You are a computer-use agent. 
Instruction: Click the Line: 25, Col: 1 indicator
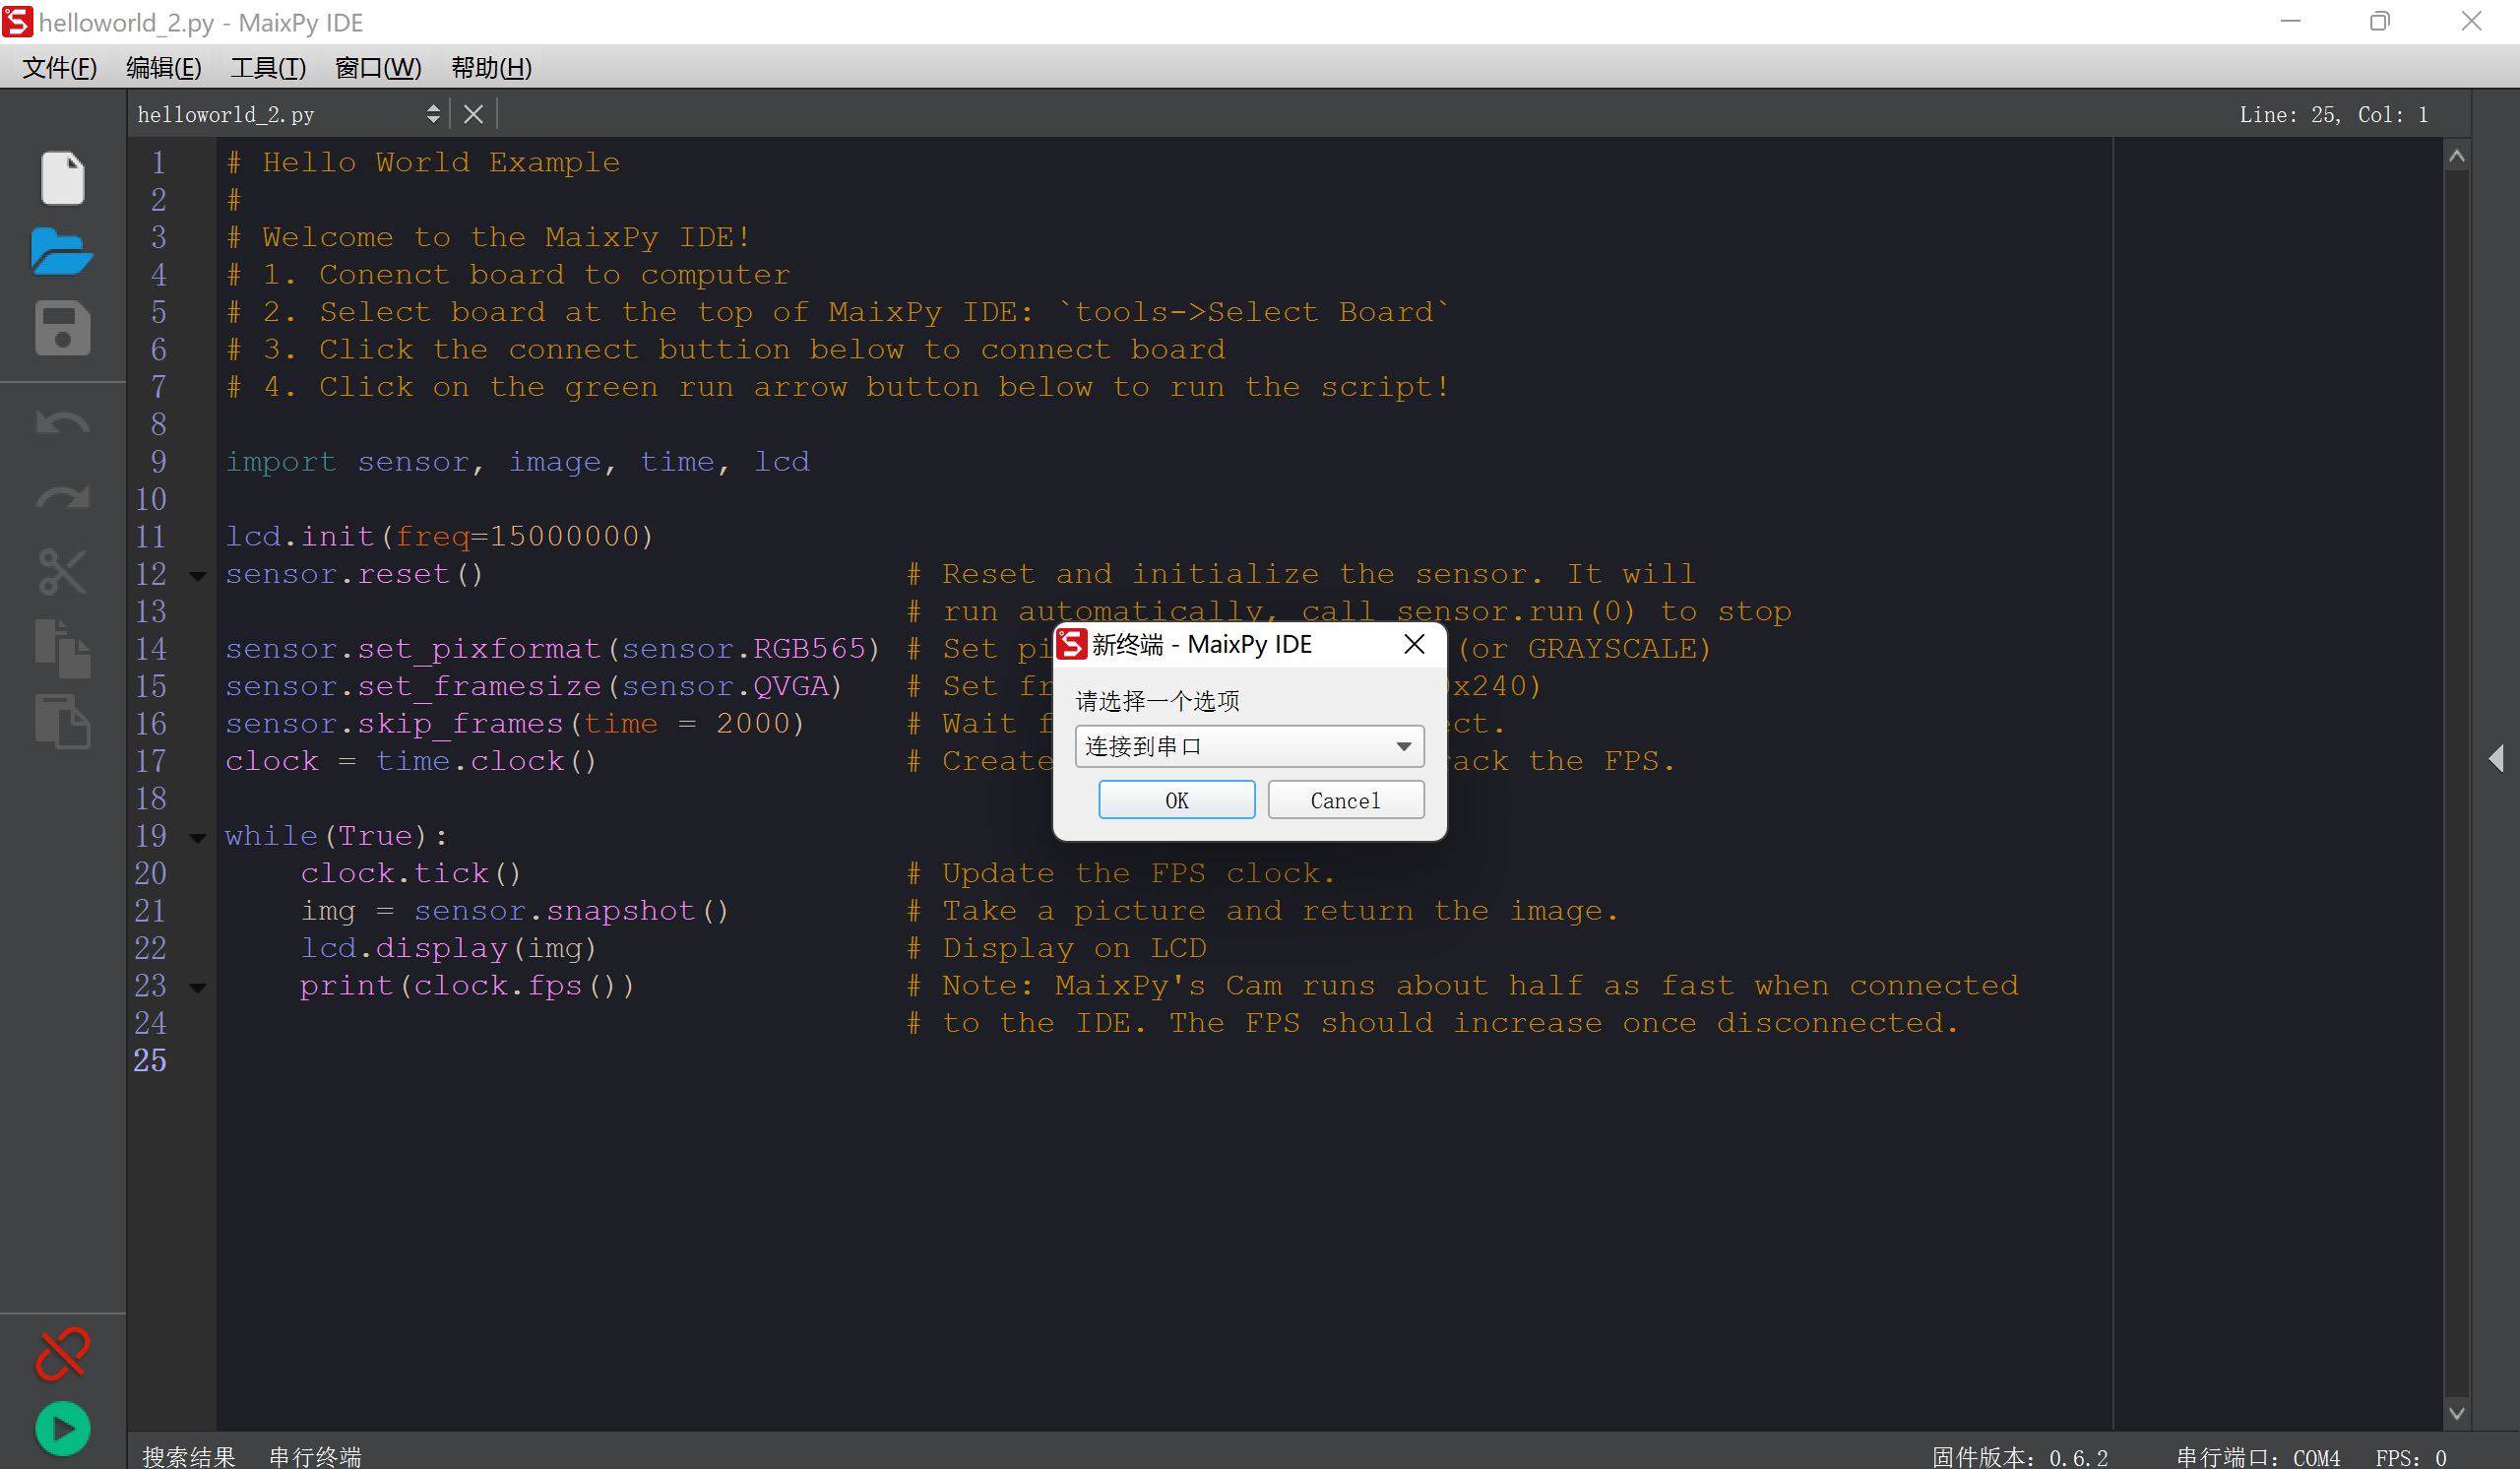(2333, 115)
